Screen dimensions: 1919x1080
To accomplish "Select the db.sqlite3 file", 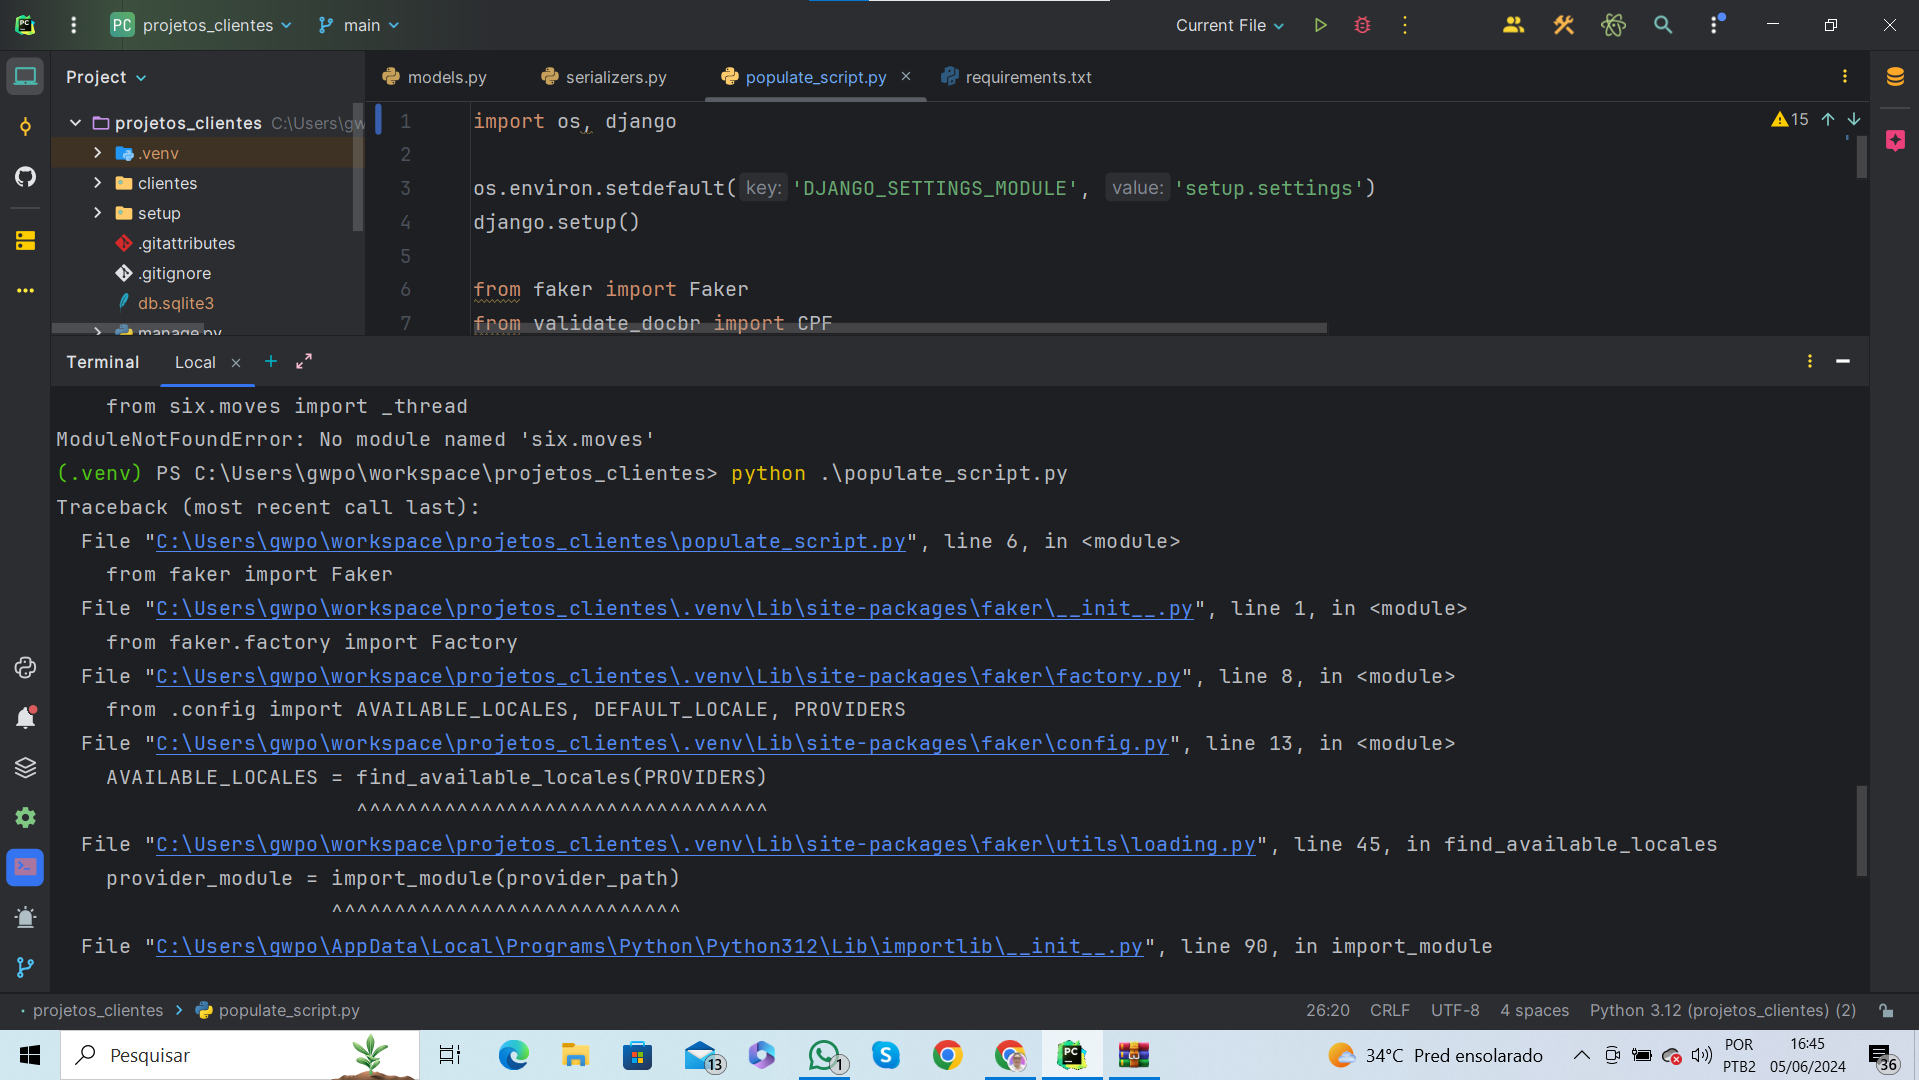I will point(176,303).
